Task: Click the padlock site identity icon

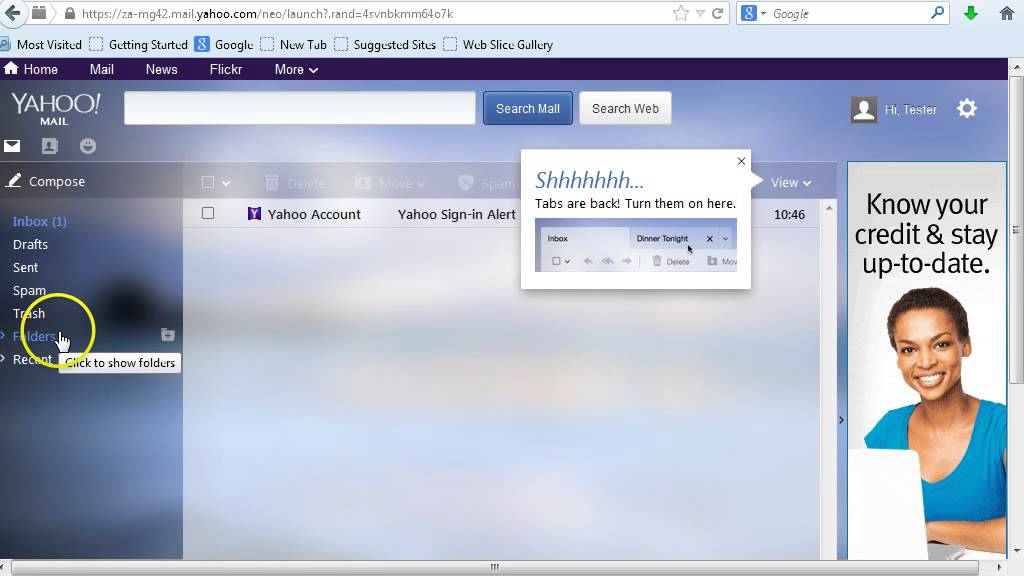Action: [70, 13]
